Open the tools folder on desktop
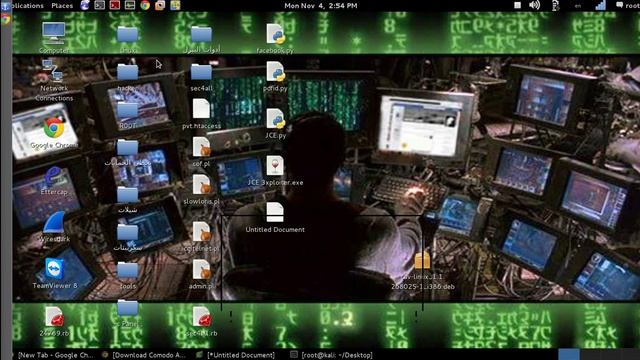Image resolution: width=640 pixels, height=360 pixels. [127, 270]
